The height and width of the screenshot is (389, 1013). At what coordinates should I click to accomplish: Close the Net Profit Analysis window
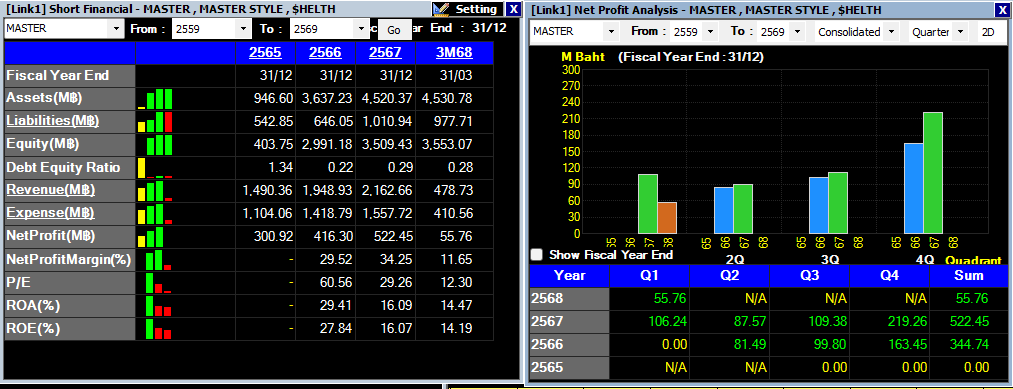tap(1001, 10)
